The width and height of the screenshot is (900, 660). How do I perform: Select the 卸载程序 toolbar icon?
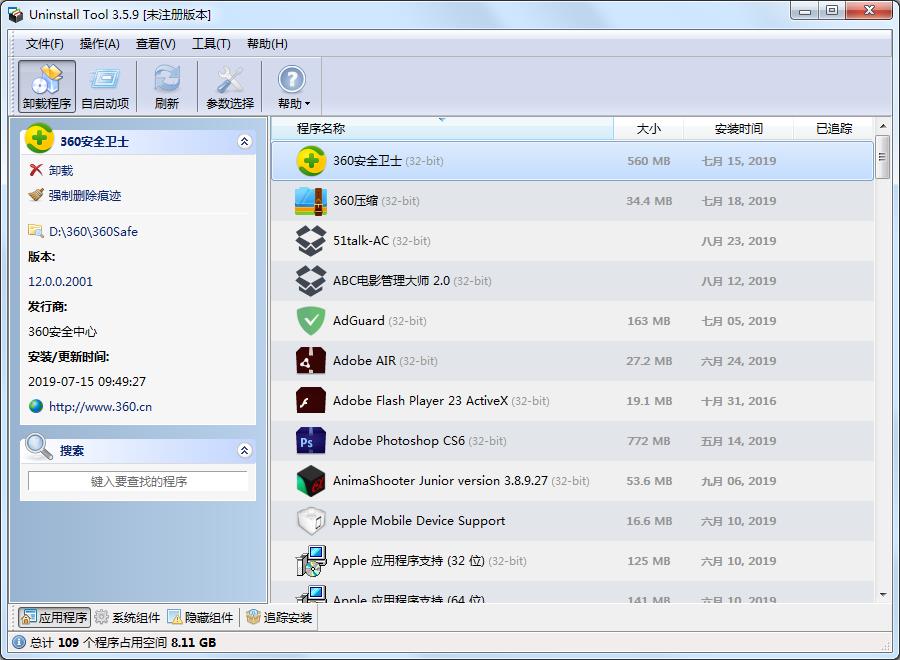pyautogui.click(x=46, y=78)
